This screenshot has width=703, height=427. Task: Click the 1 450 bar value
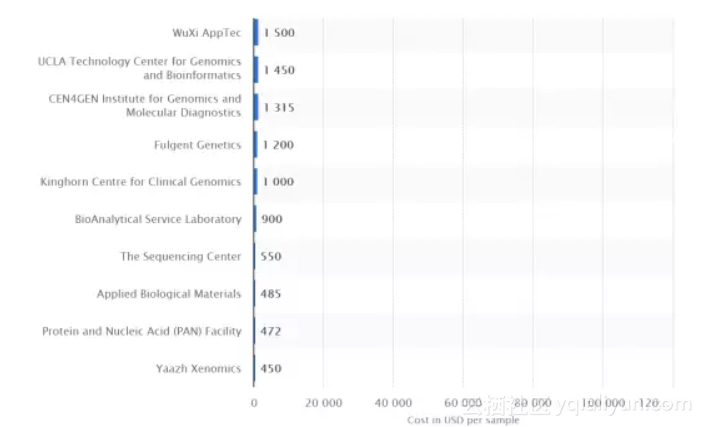tap(279, 70)
